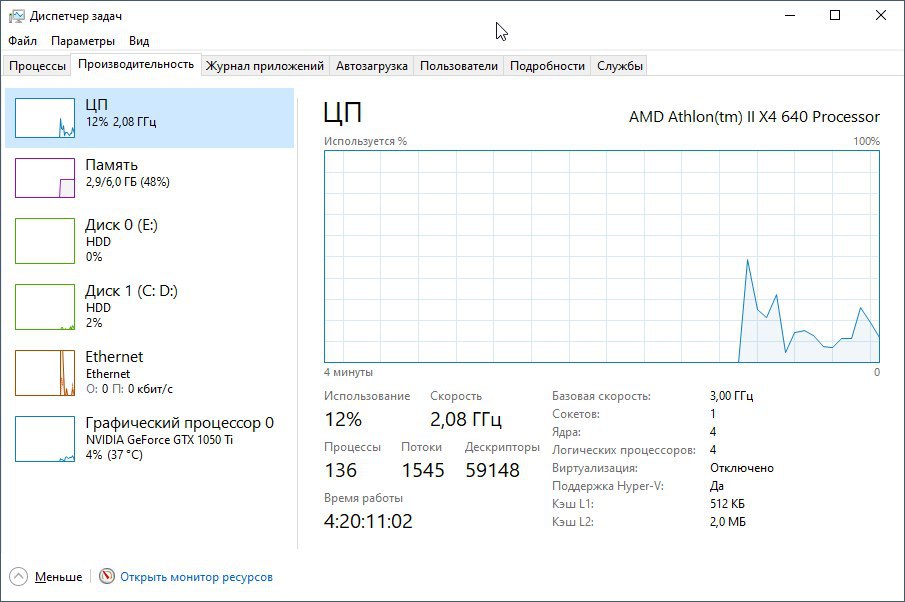Click the Ethernet mini graph thumbnail
The image size is (905, 602).
click(x=45, y=373)
